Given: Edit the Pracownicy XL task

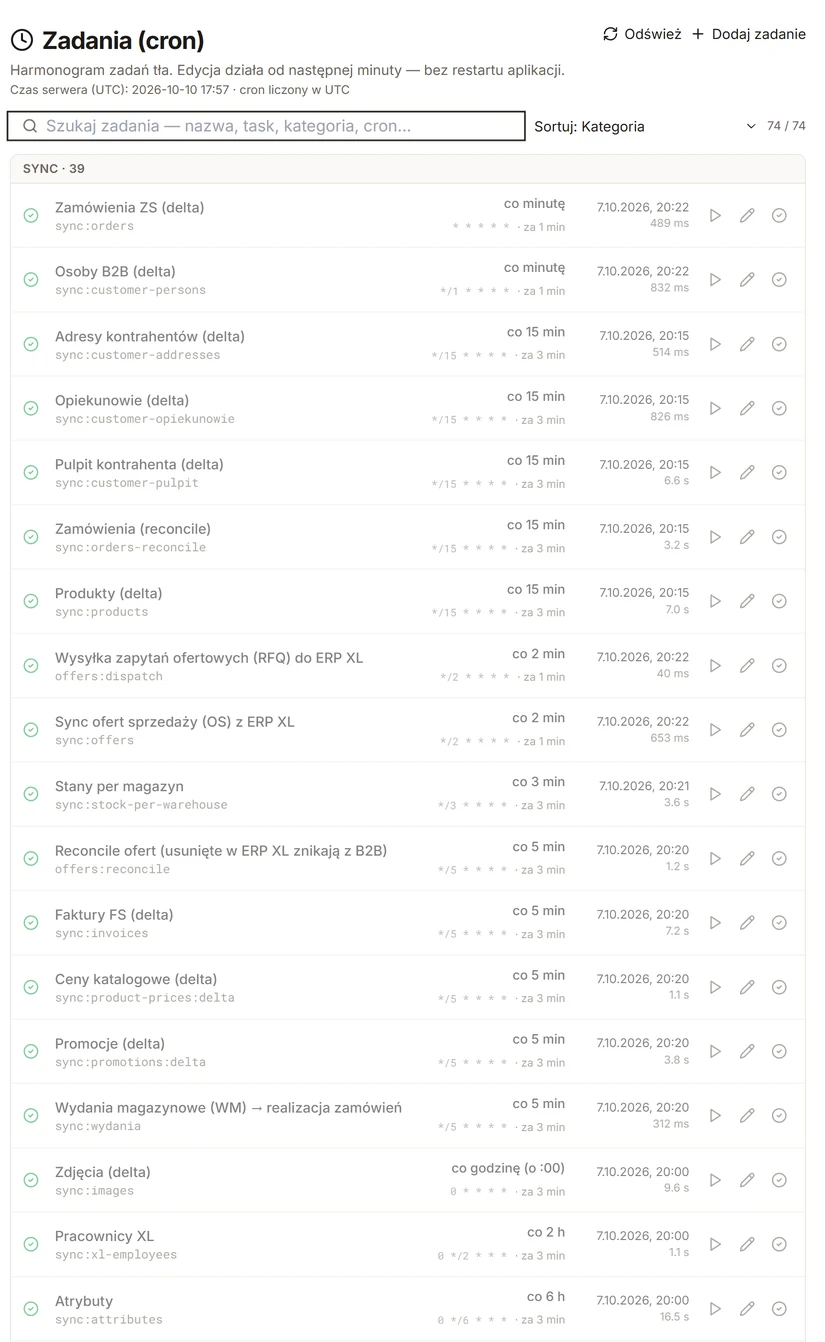Looking at the screenshot, I should click(747, 1244).
